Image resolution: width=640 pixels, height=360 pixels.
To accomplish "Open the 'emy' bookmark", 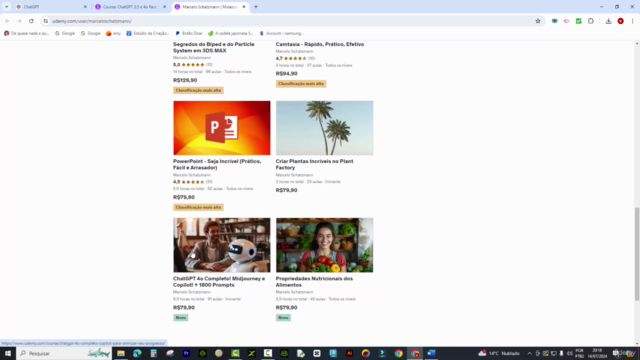I will [113, 33].
